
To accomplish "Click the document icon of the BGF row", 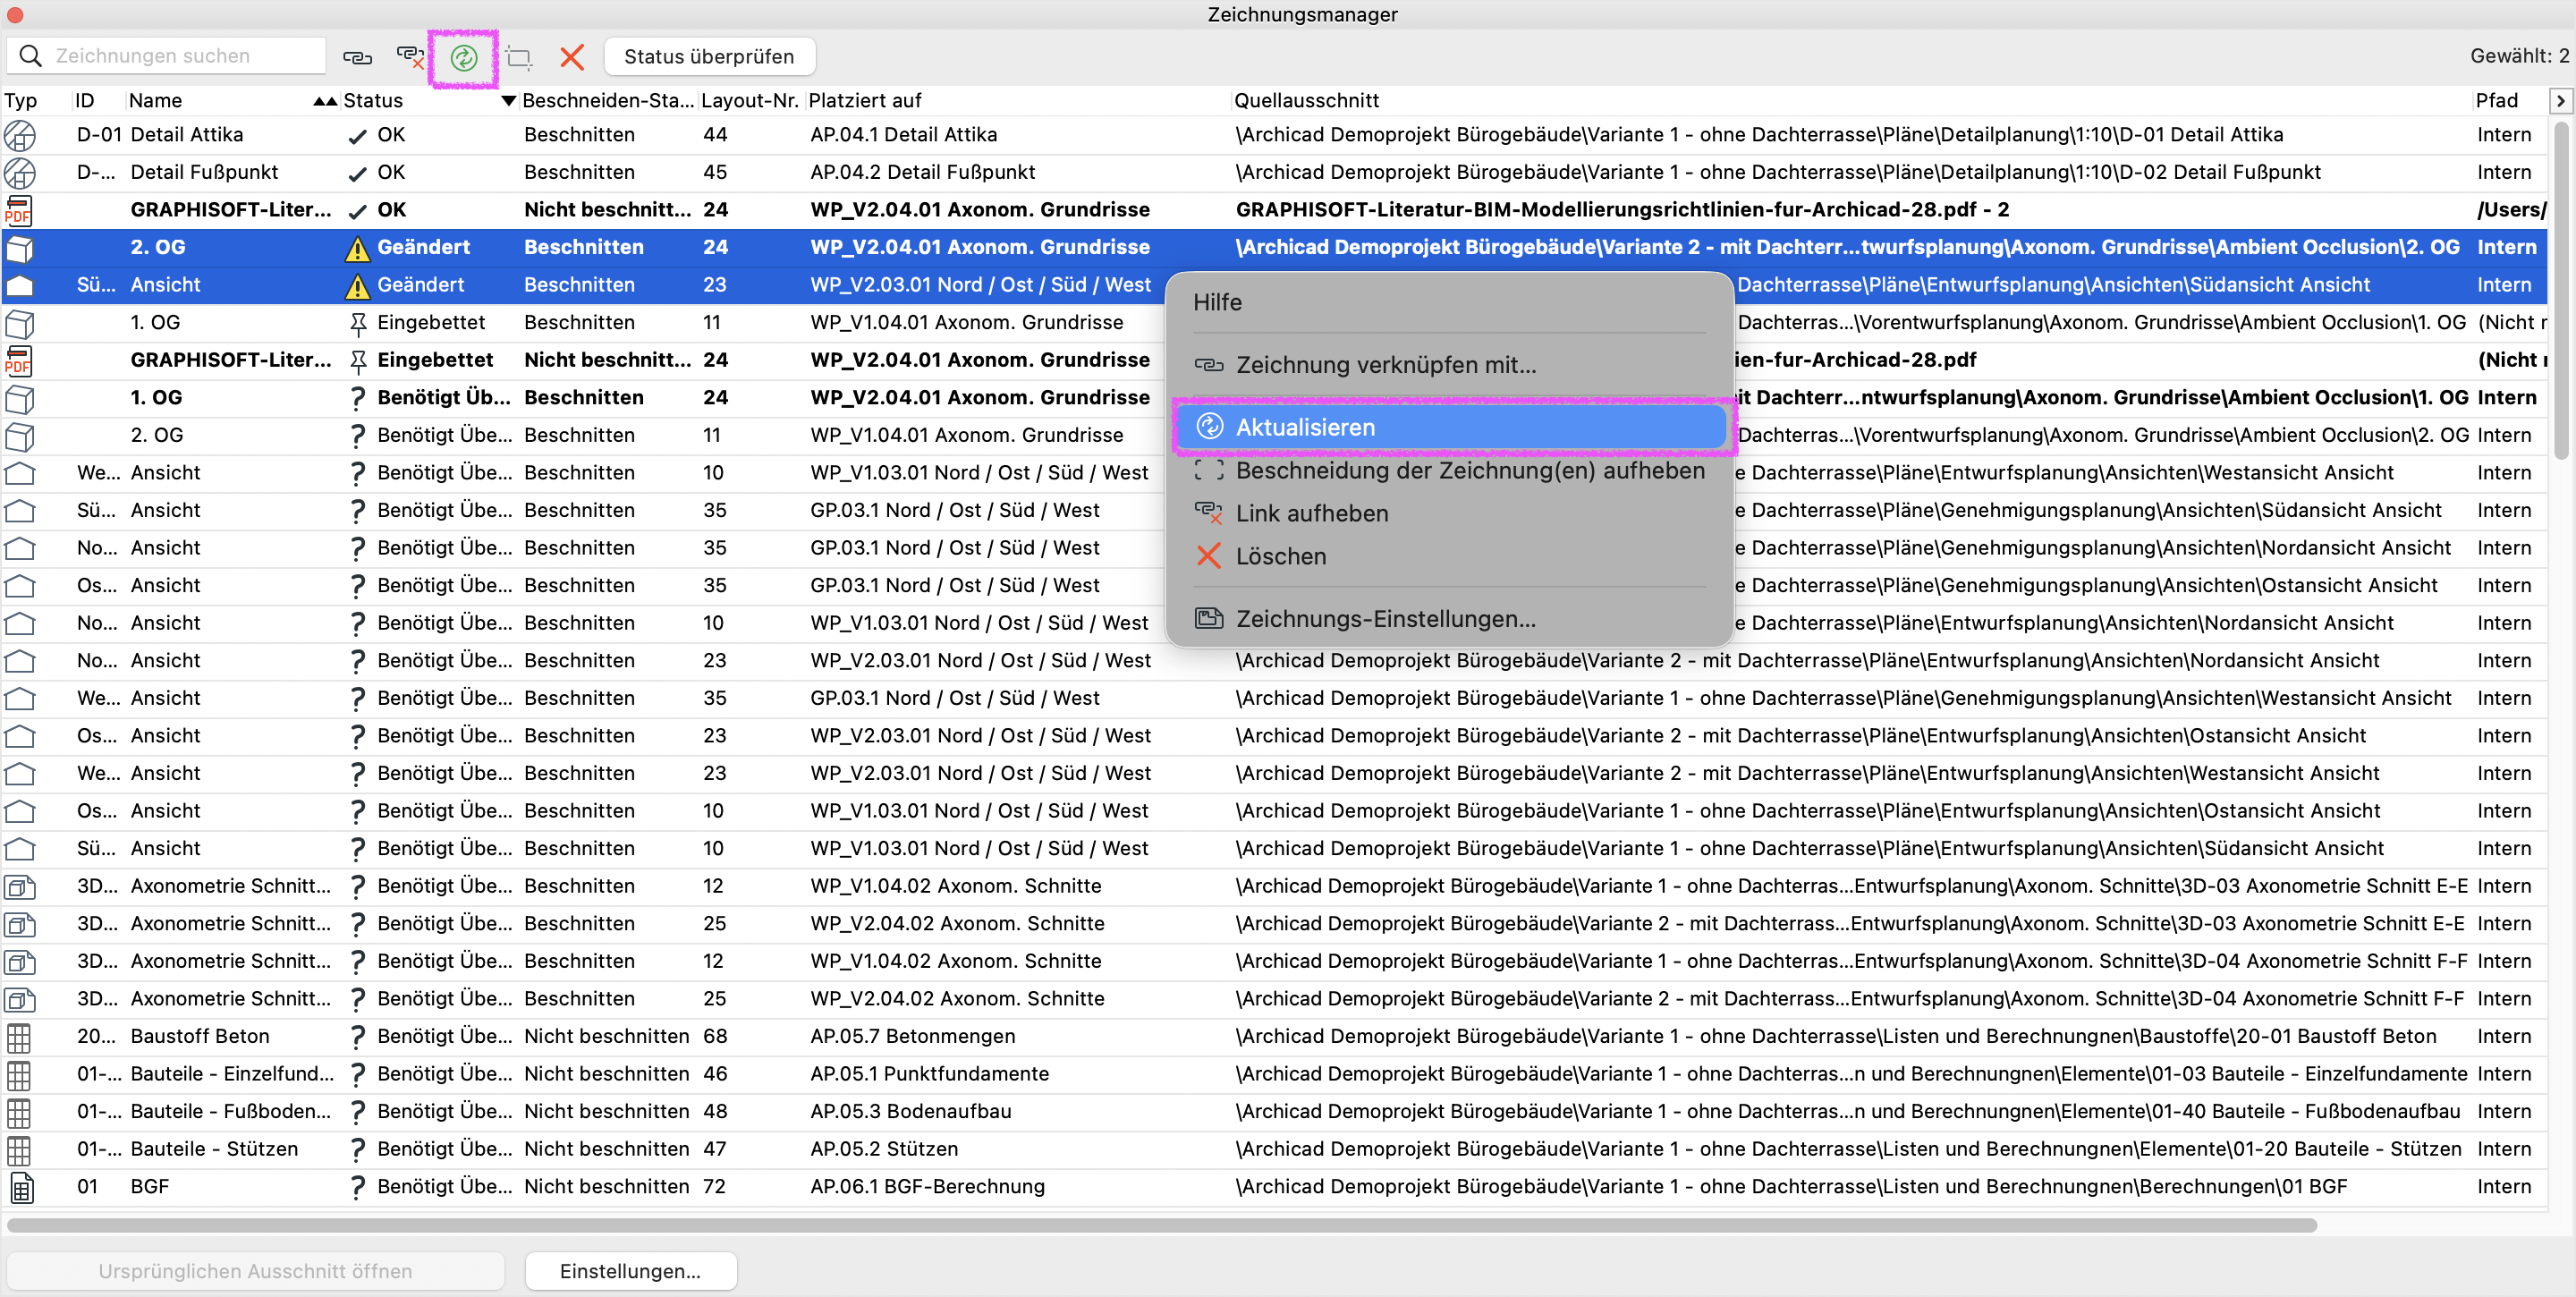I will click(x=21, y=1187).
